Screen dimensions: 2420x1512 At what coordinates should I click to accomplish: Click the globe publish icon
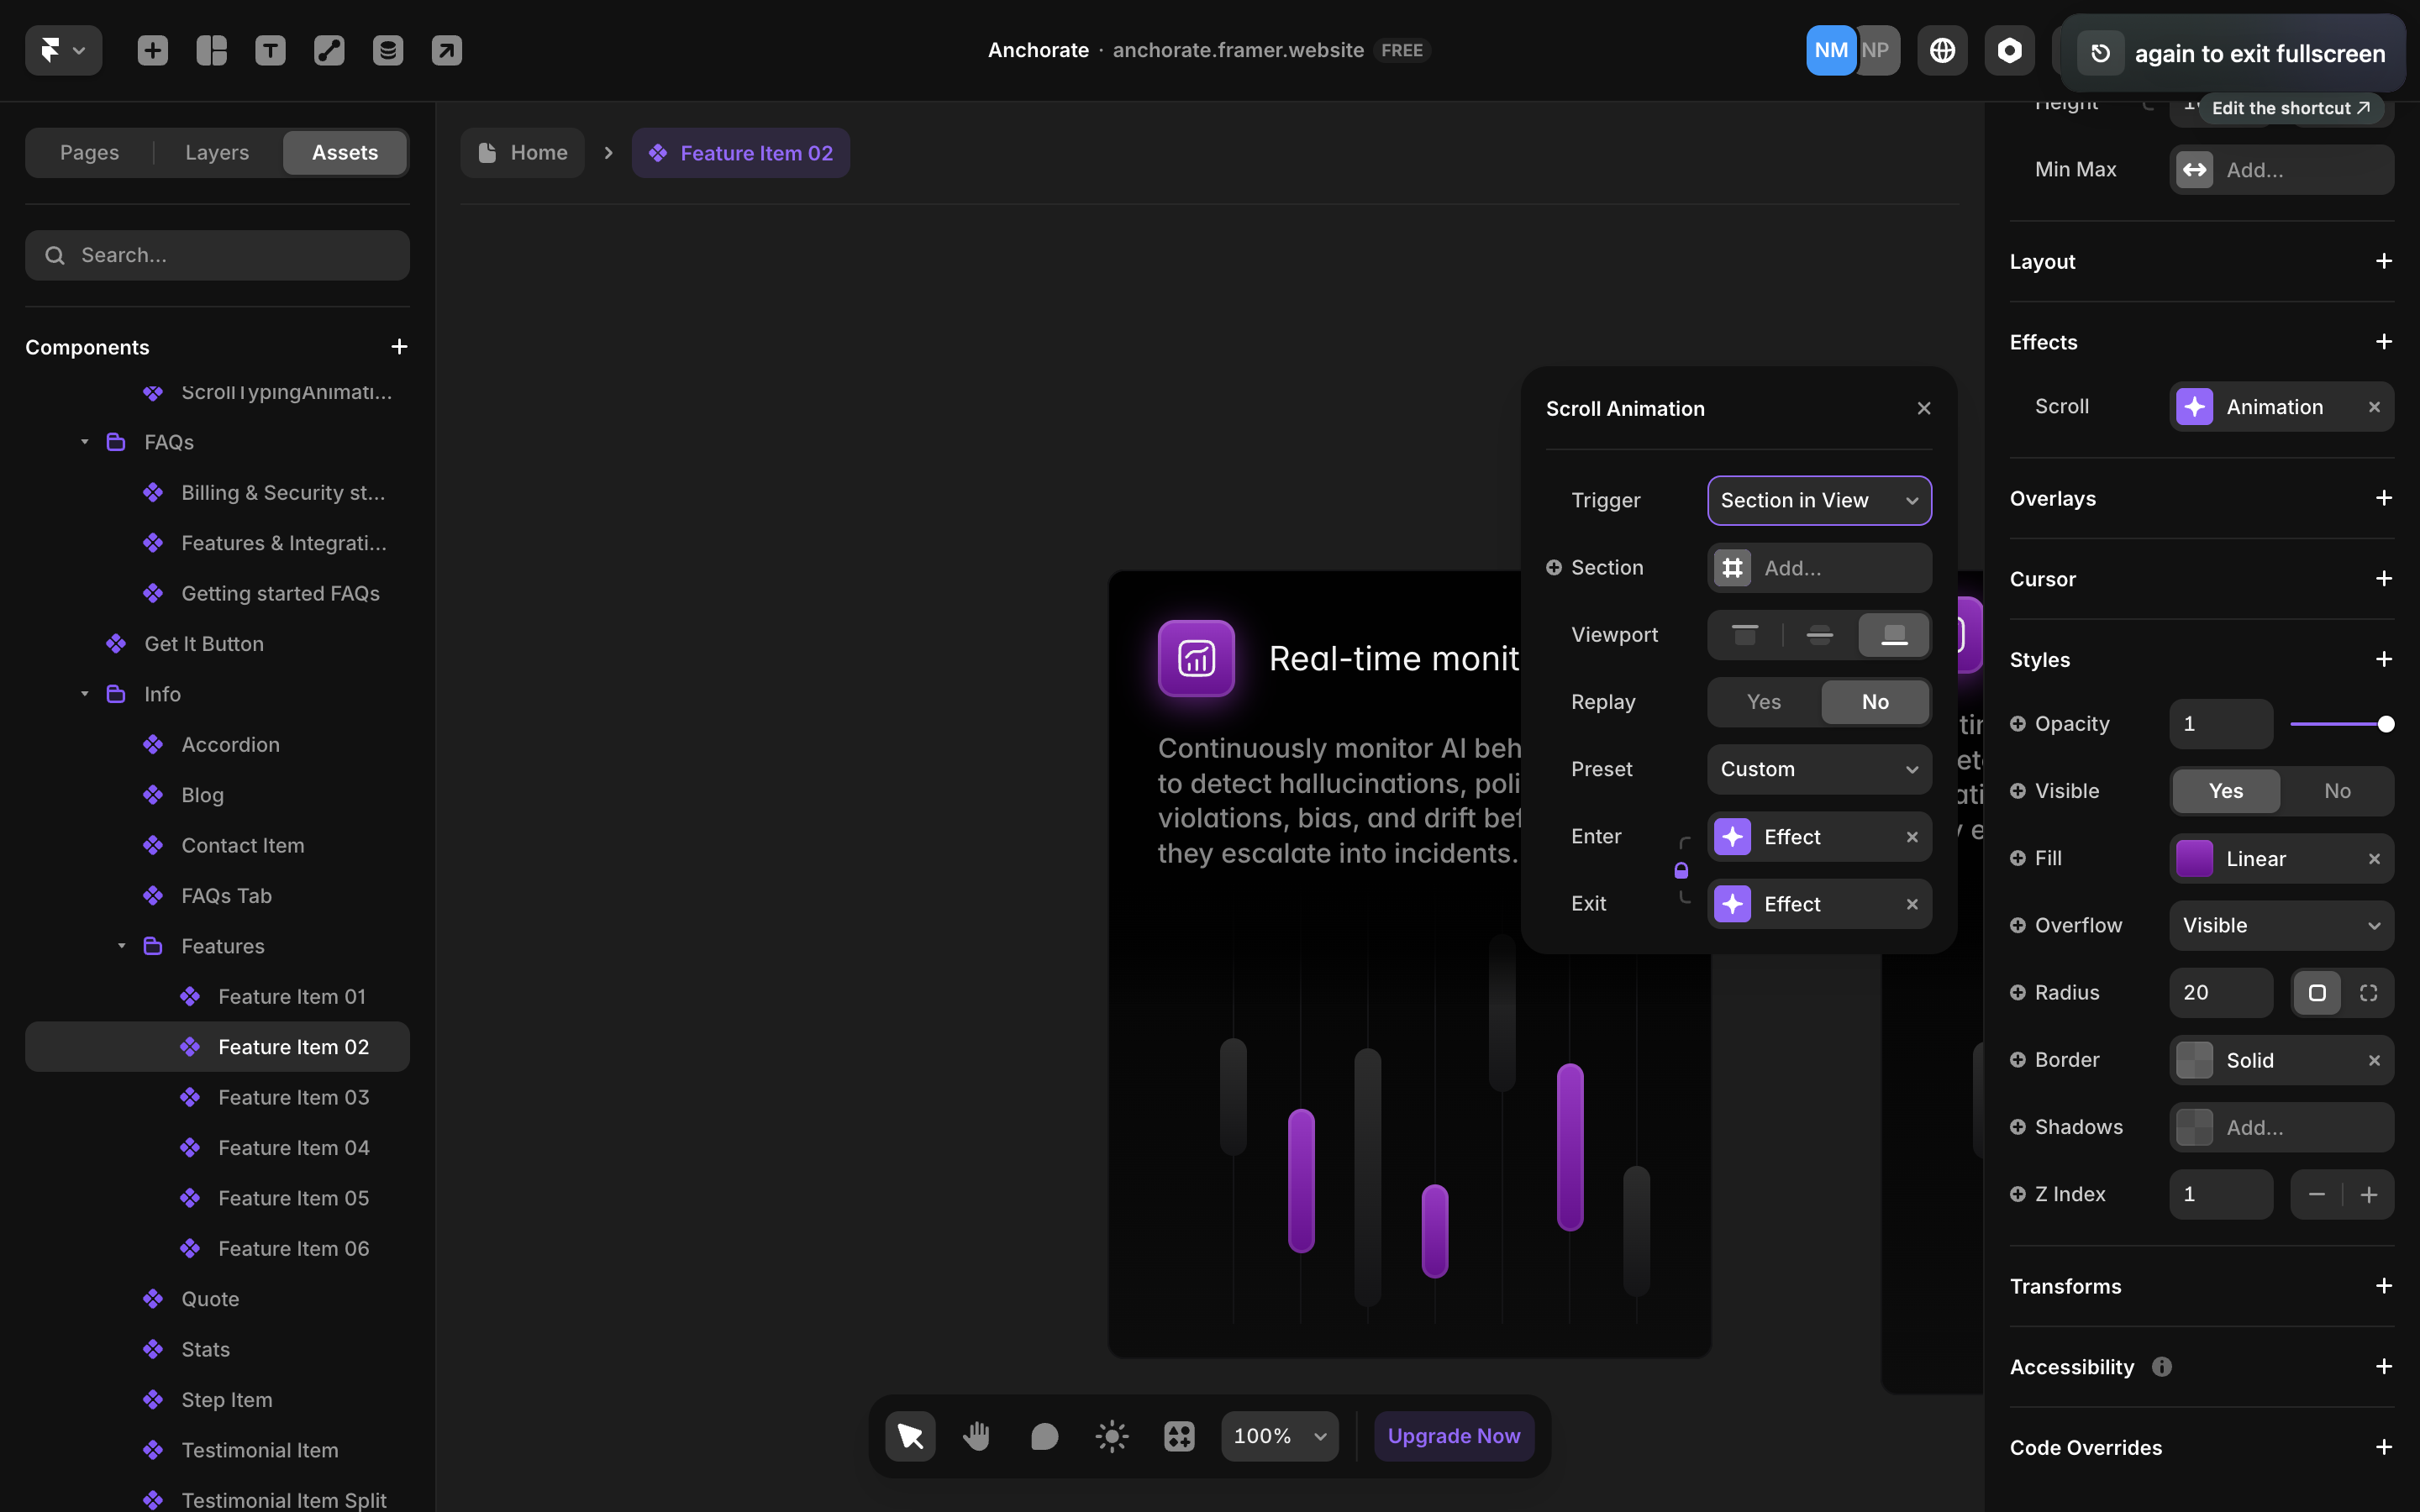coord(1942,50)
